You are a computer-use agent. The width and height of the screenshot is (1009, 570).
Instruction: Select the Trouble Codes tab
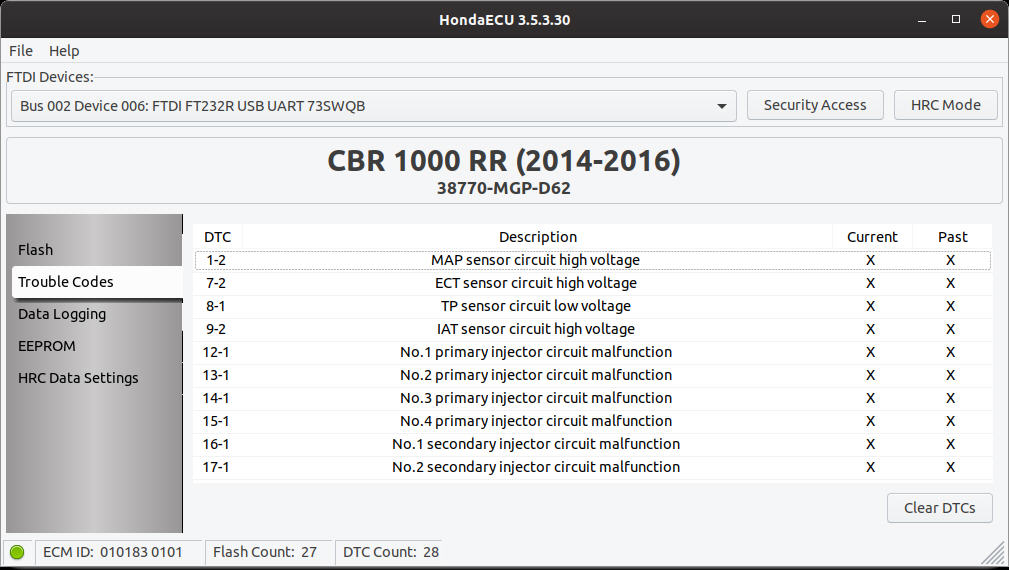point(97,282)
